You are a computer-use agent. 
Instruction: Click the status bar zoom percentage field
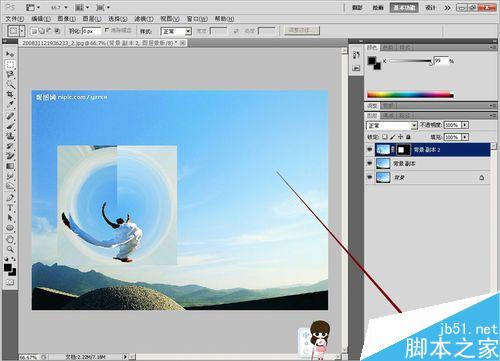[29, 357]
